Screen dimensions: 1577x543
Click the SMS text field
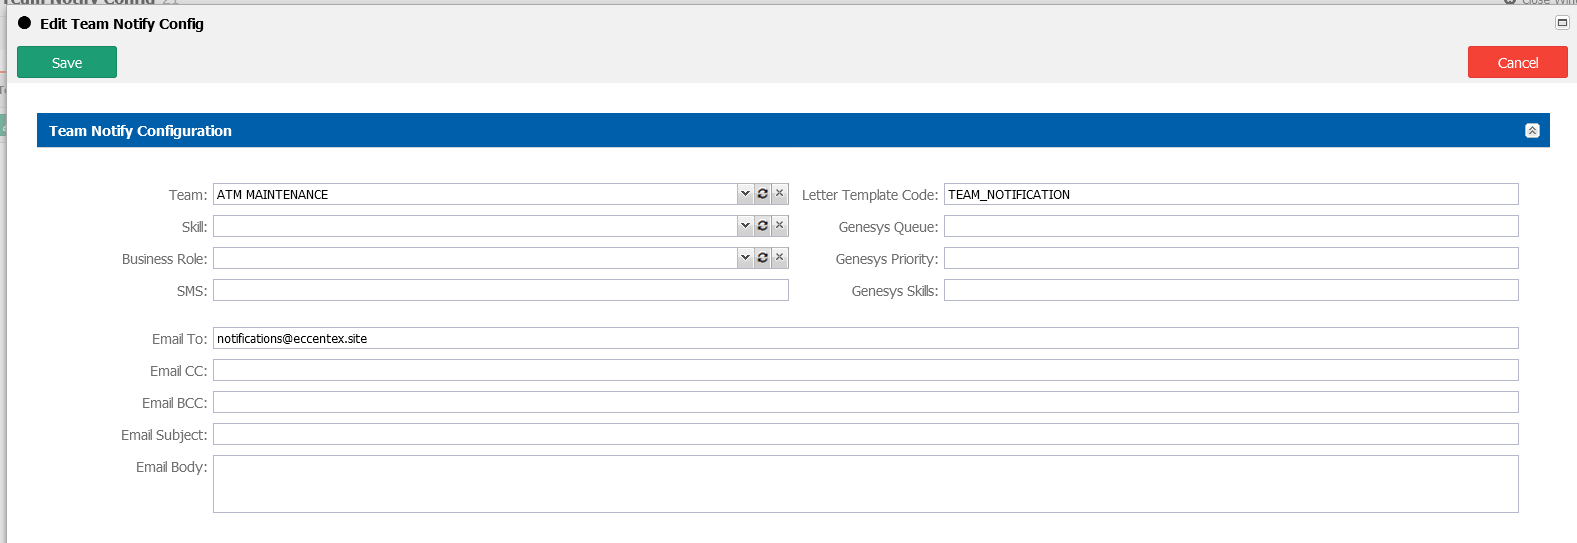click(x=500, y=290)
